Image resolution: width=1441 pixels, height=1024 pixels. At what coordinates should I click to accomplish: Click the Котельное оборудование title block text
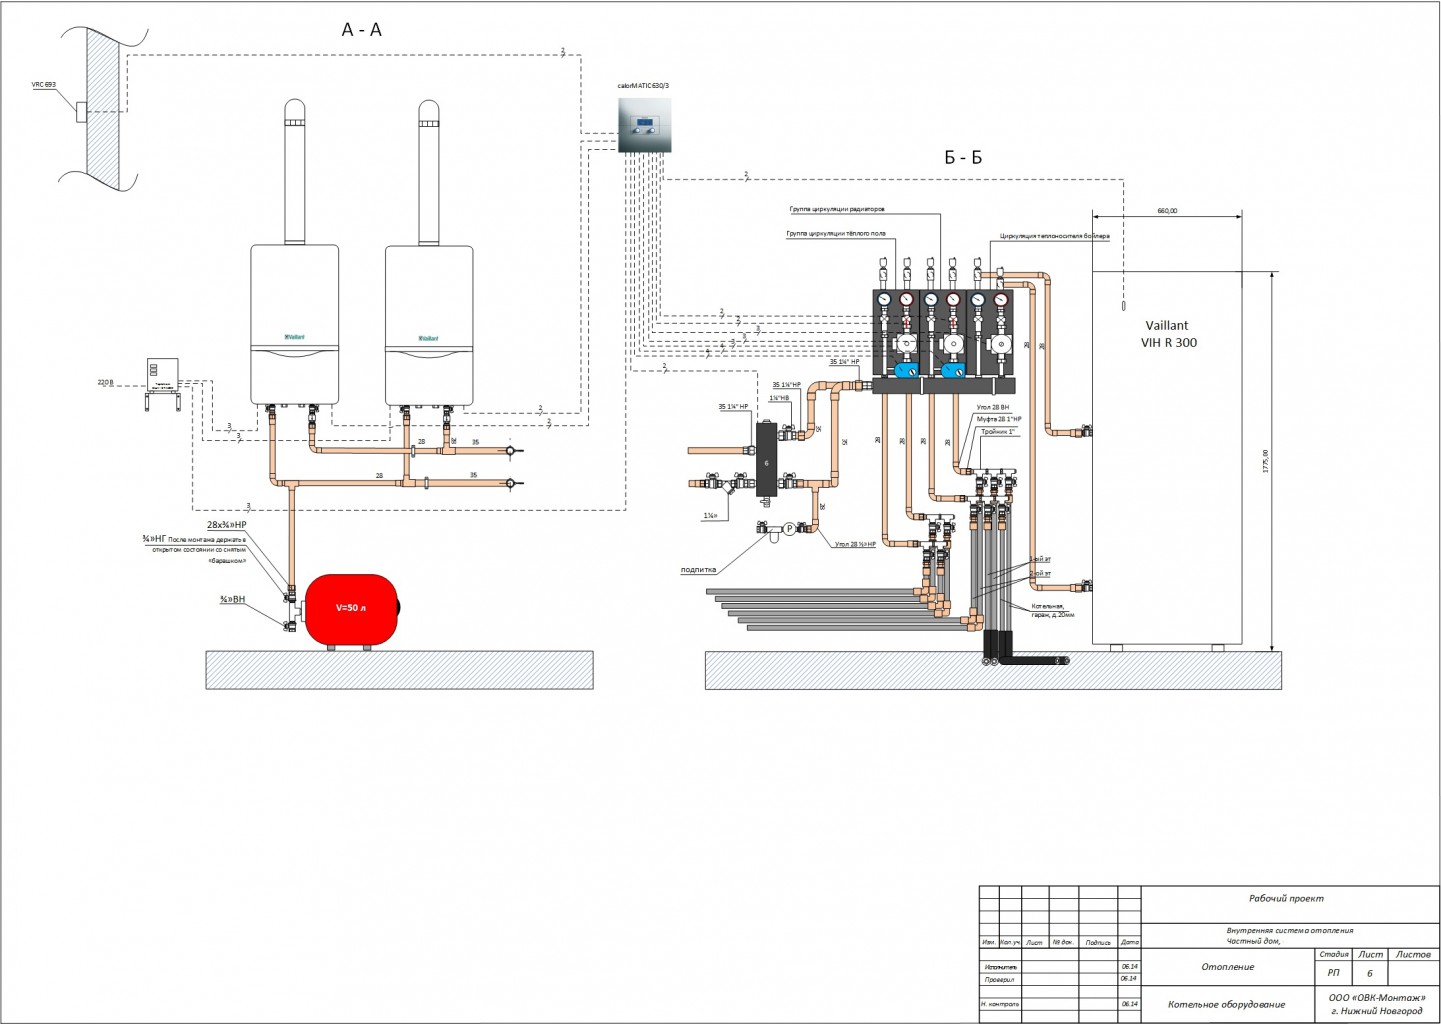[x=1226, y=1004]
